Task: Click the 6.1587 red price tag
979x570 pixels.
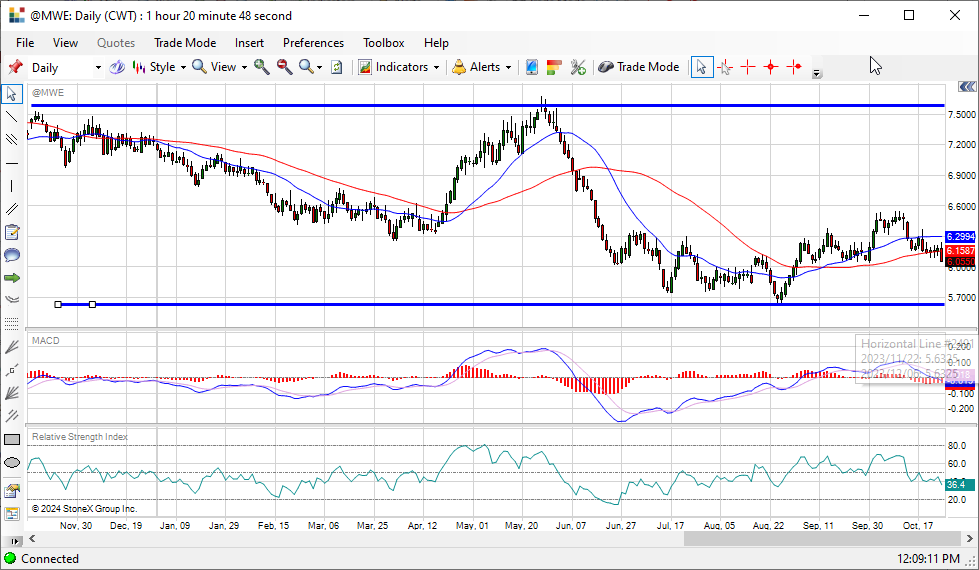Action: point(960,250)
